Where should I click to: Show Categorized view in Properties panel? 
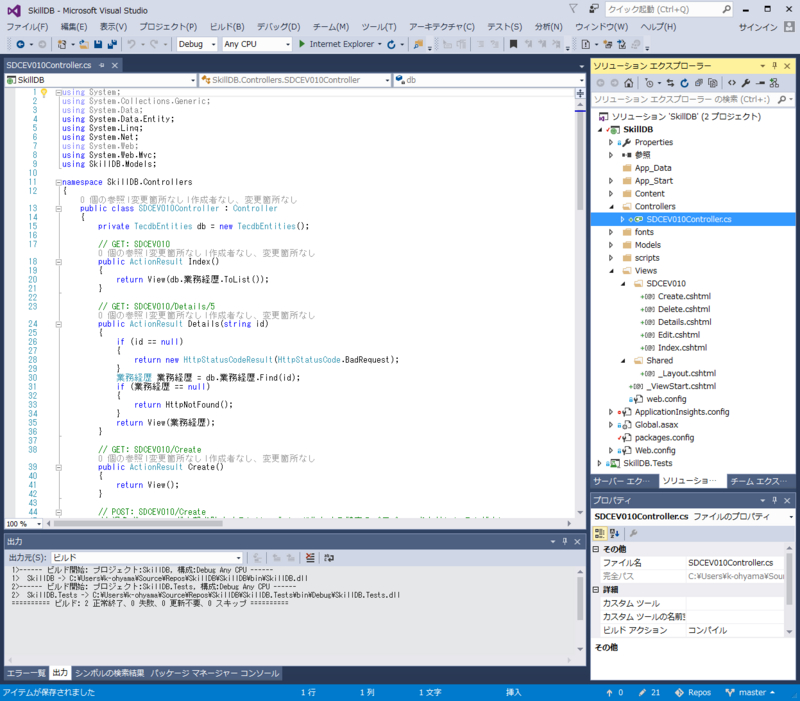[600, 533]
